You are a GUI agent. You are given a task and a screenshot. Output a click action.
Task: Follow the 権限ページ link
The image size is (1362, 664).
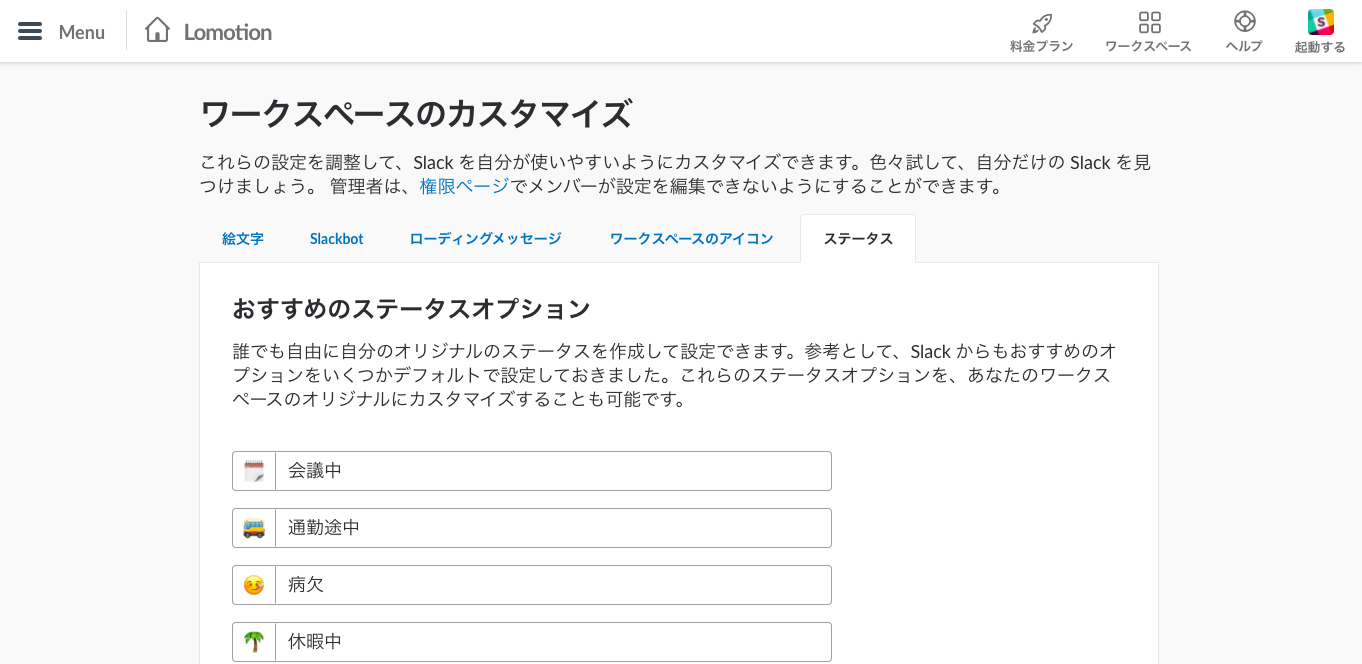pos(464,186)
